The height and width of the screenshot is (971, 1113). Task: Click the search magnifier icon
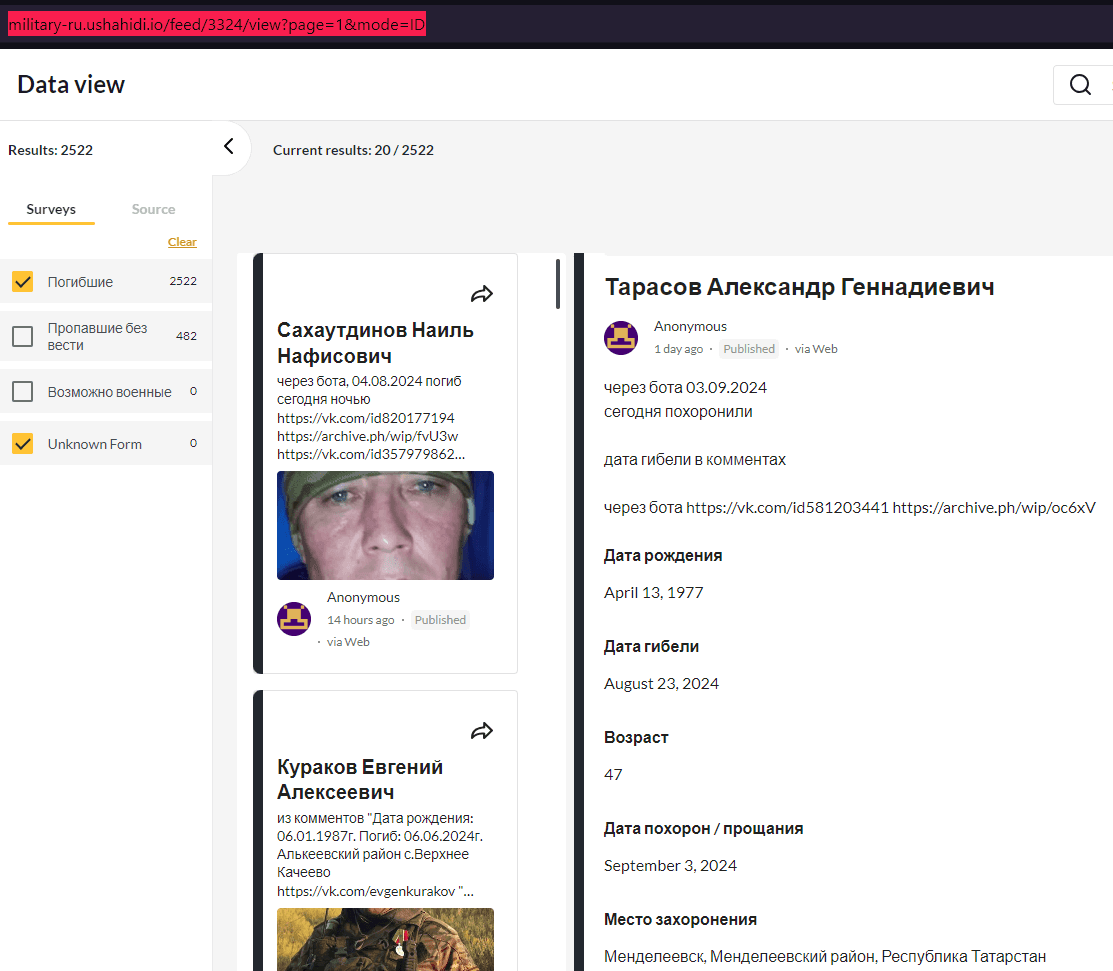point(1080,85)
